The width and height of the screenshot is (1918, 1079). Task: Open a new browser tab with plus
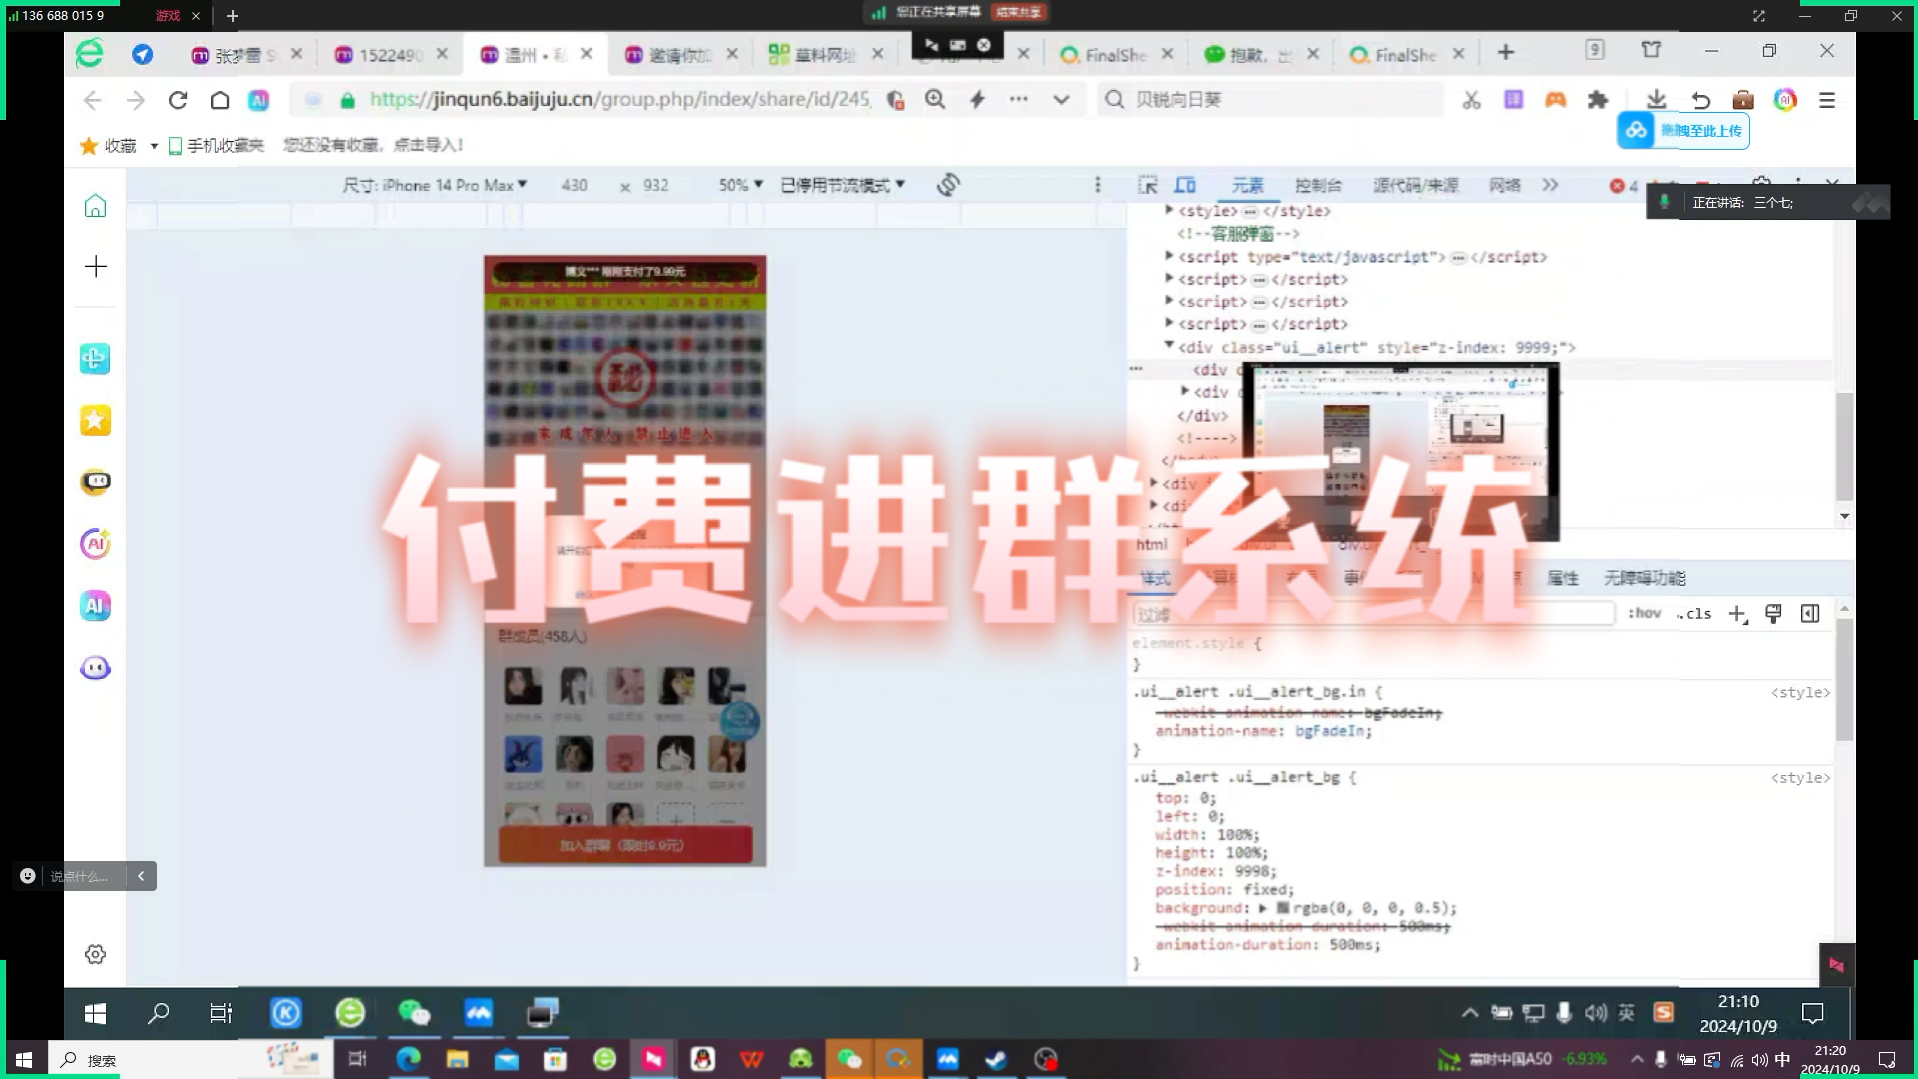click(x=1506, y=52)
